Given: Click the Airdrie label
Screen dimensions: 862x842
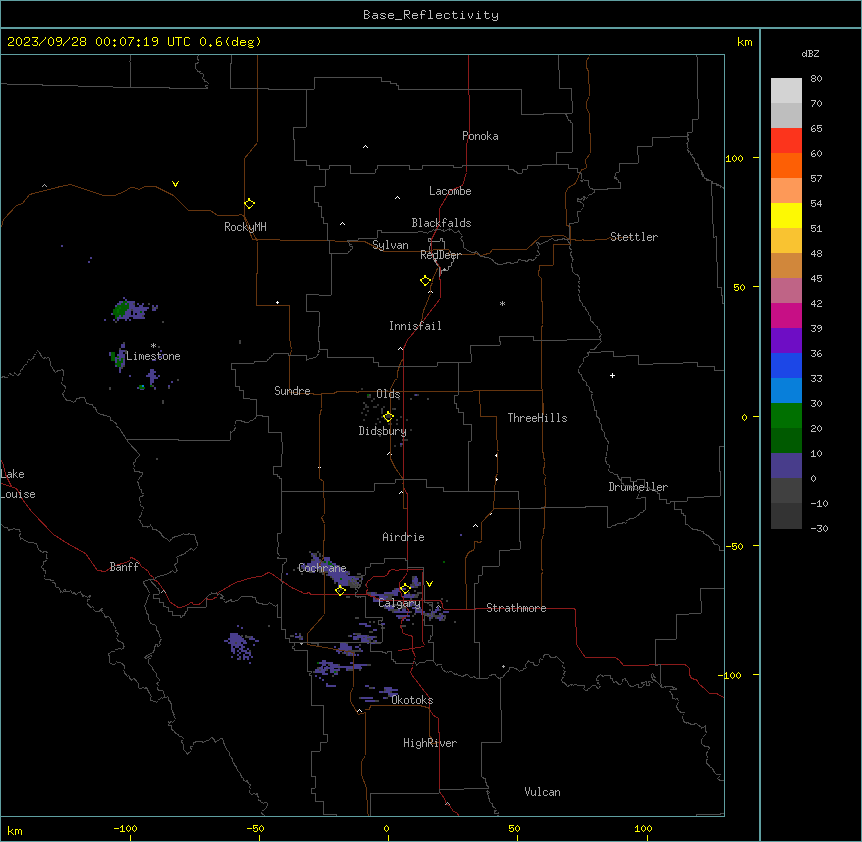Looking at the screenshot, I should [x=403, y=537].
